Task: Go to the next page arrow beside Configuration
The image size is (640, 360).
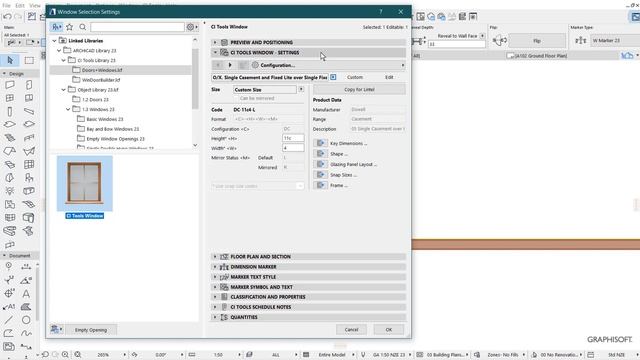Action: coord(230,65)
